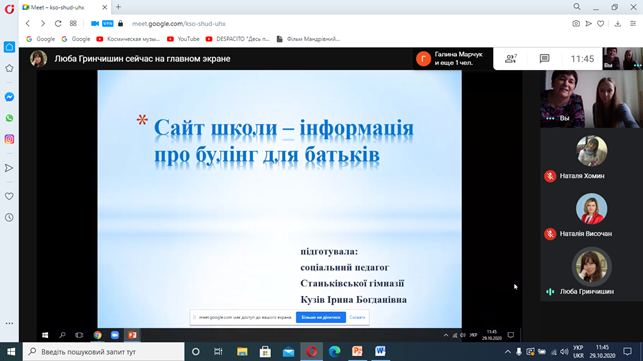The height and width of the screenshot is (361, 643).
Task: Click the Сховати link in sharing bar
Action: tap(357, 317)
